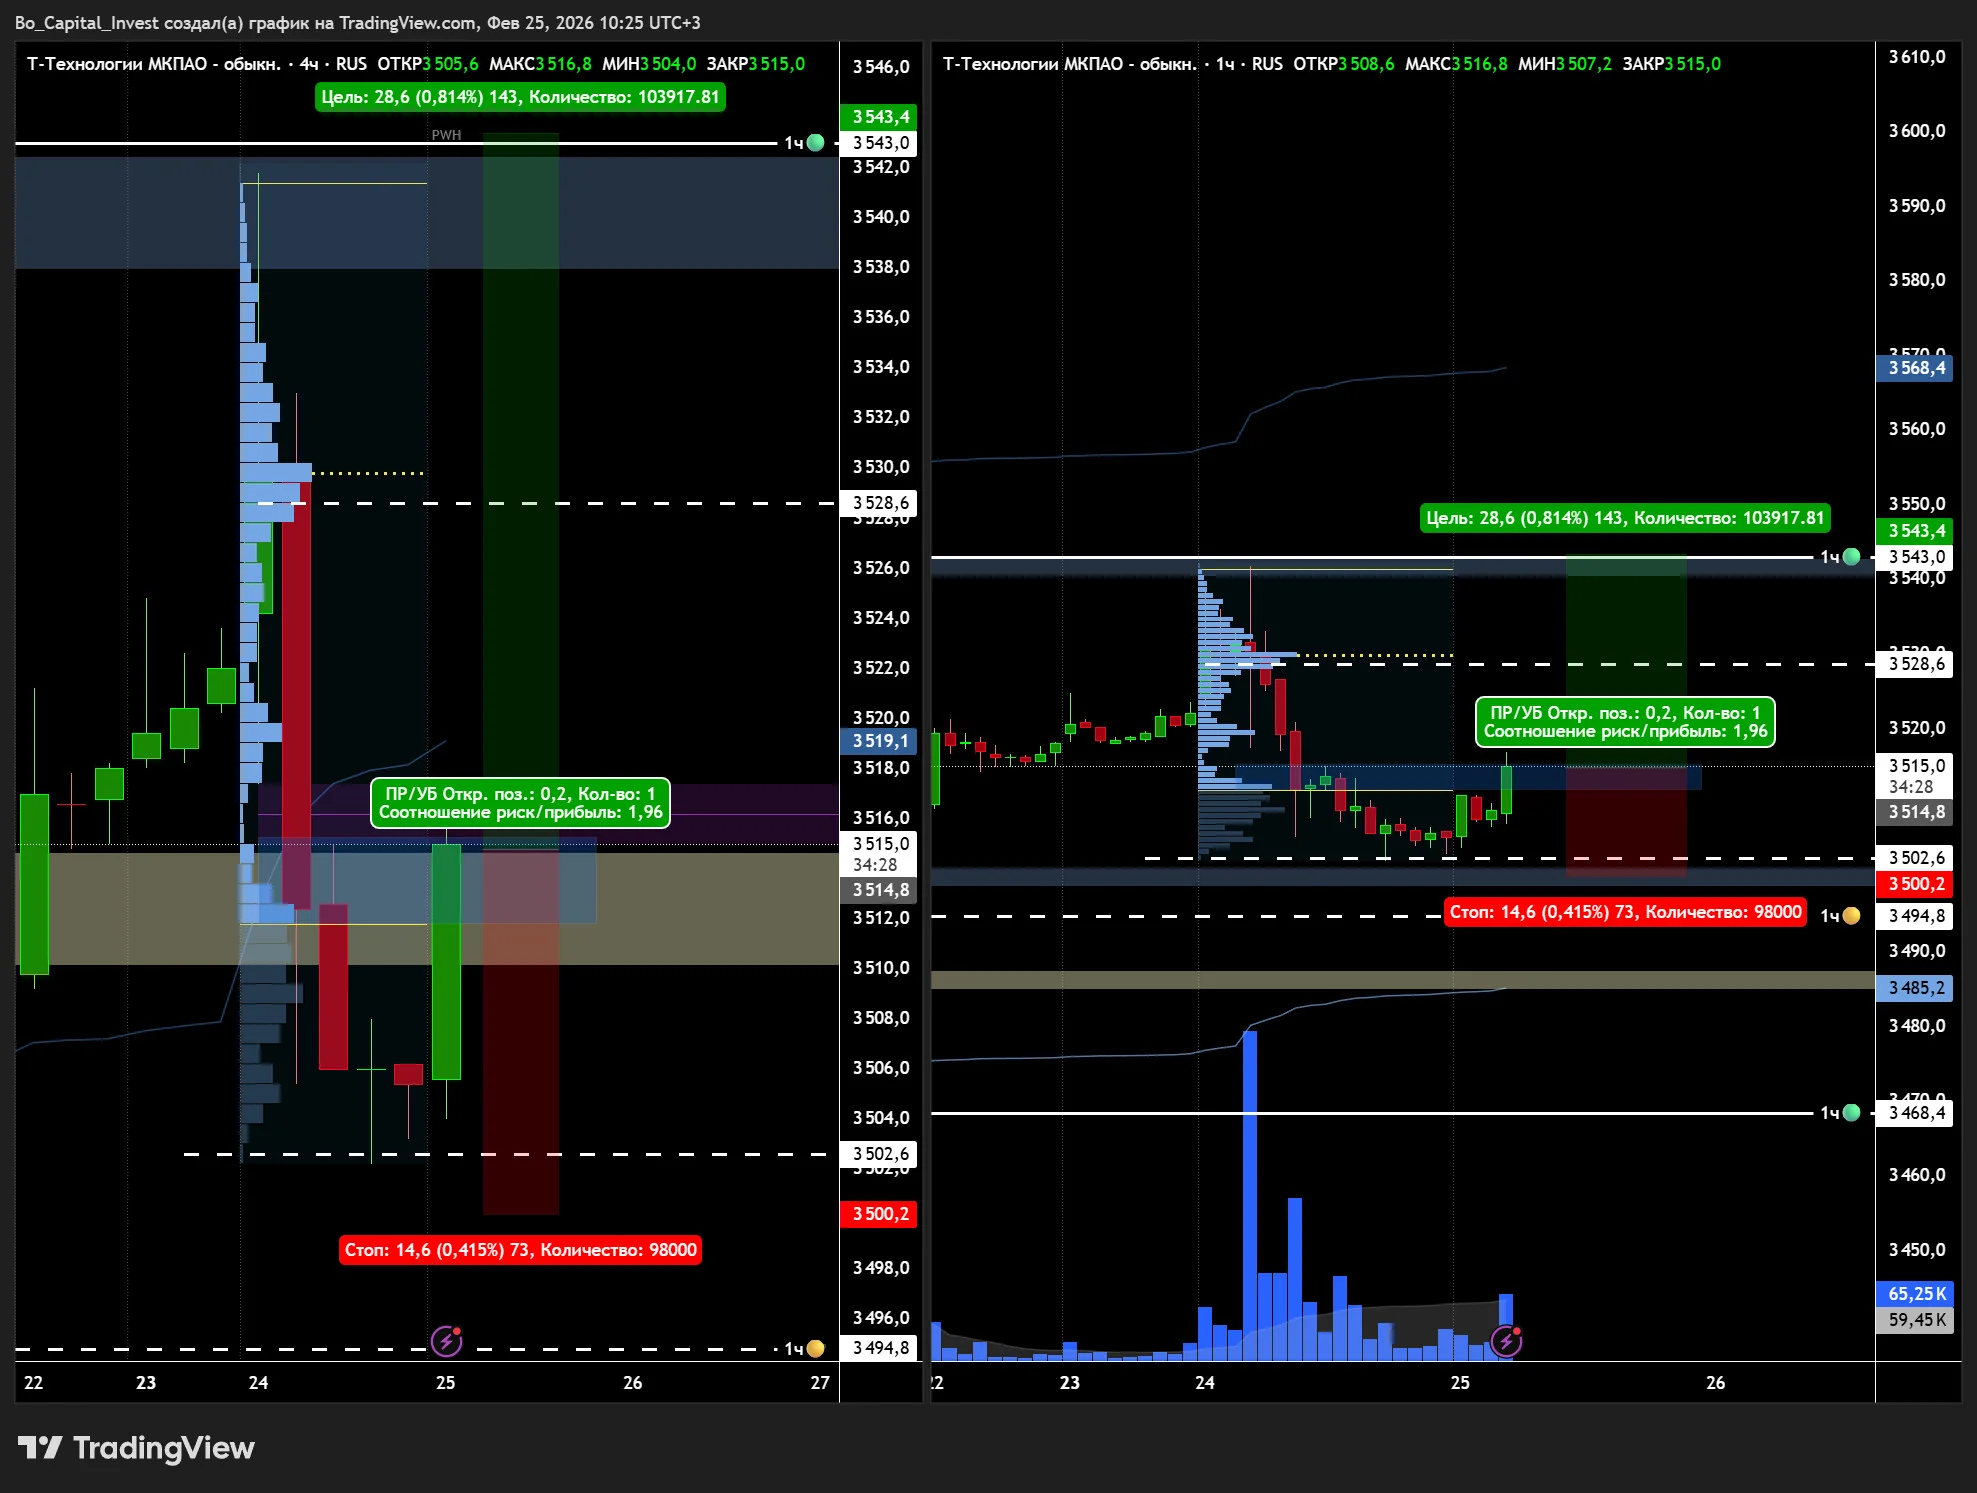This screenshot has width=1977, height=1493.
Task: Click the 3502,6 price tag on 1ч chart
Action: [1916, 858]
